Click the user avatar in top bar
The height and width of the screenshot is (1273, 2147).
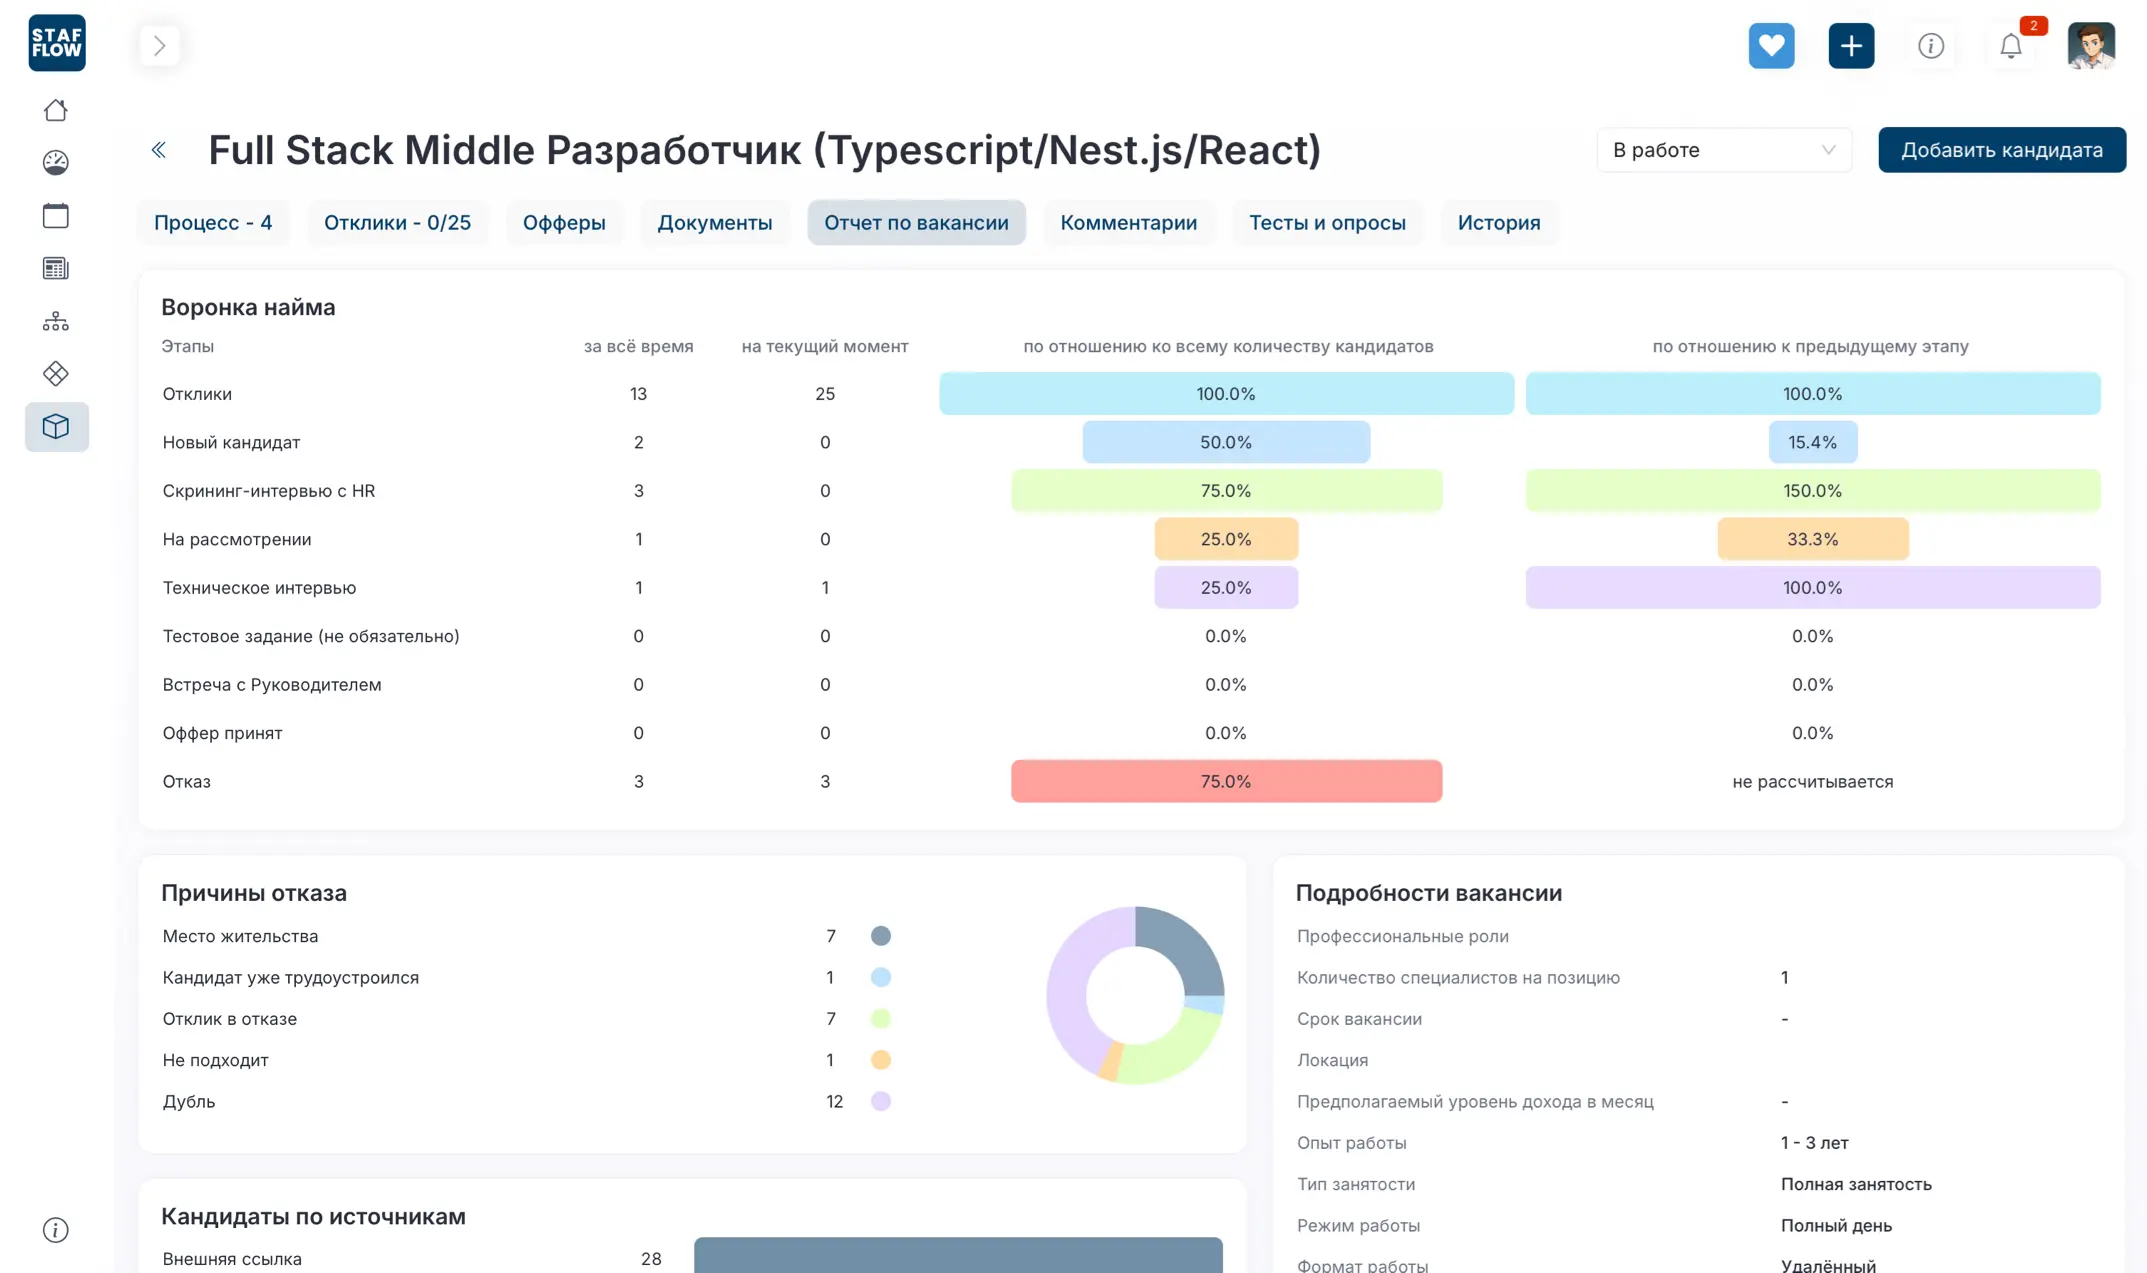(2091, 45)
